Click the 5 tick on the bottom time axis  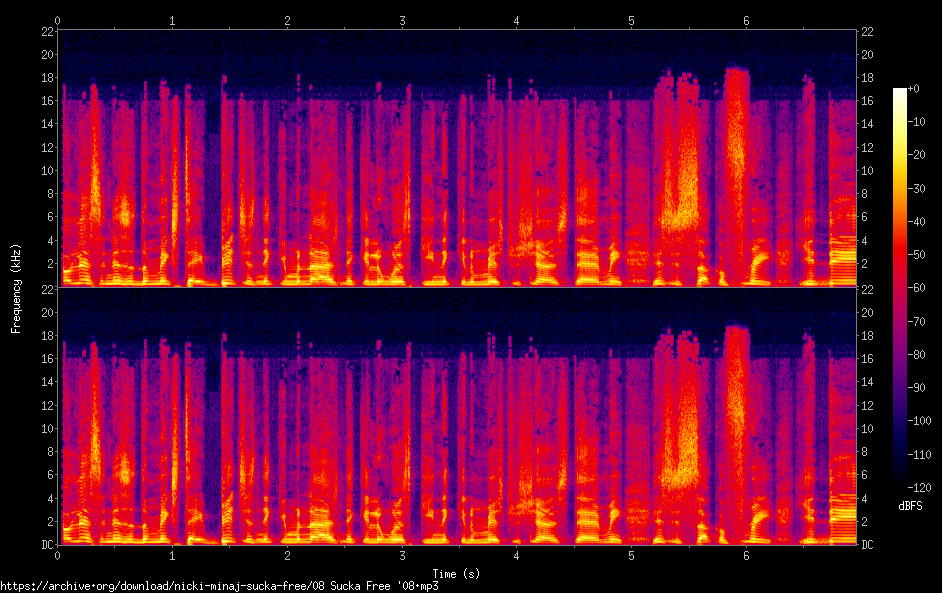click(631, 554)
